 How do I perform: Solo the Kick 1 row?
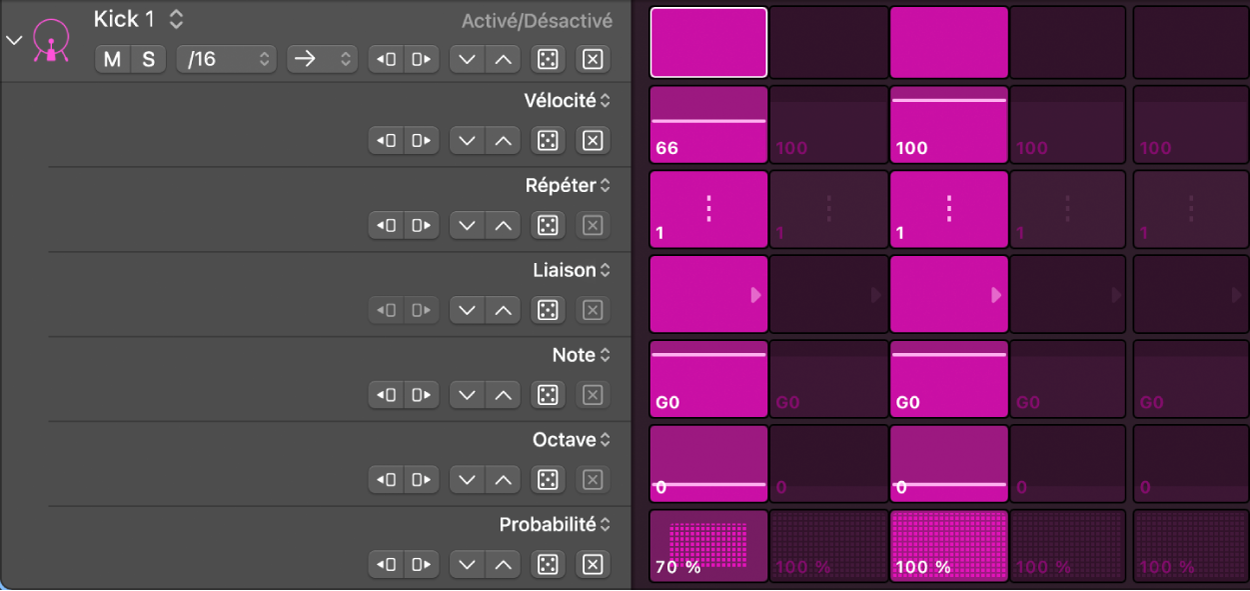point(148,59)
